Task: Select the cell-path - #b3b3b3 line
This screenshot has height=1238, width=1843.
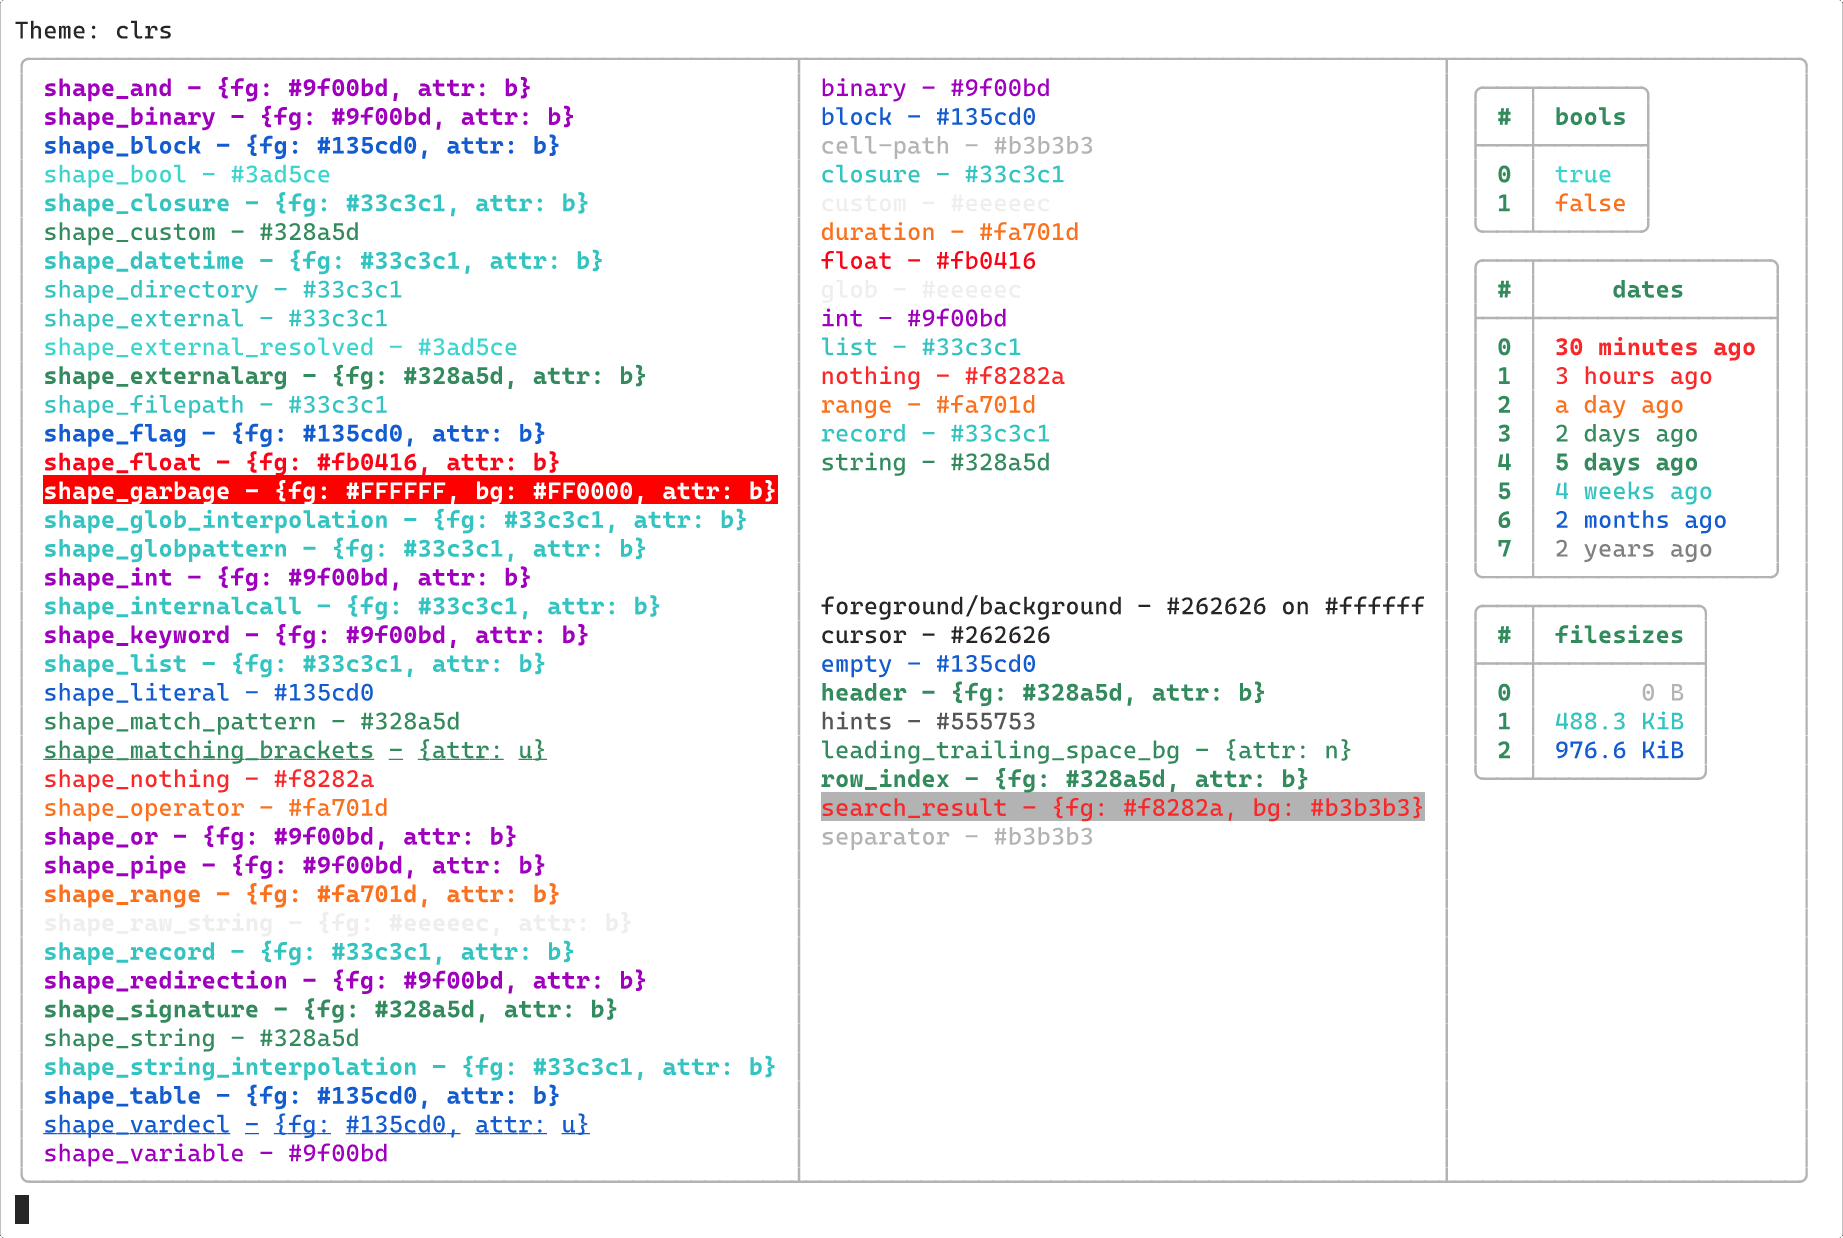Action: coord(957,146)
